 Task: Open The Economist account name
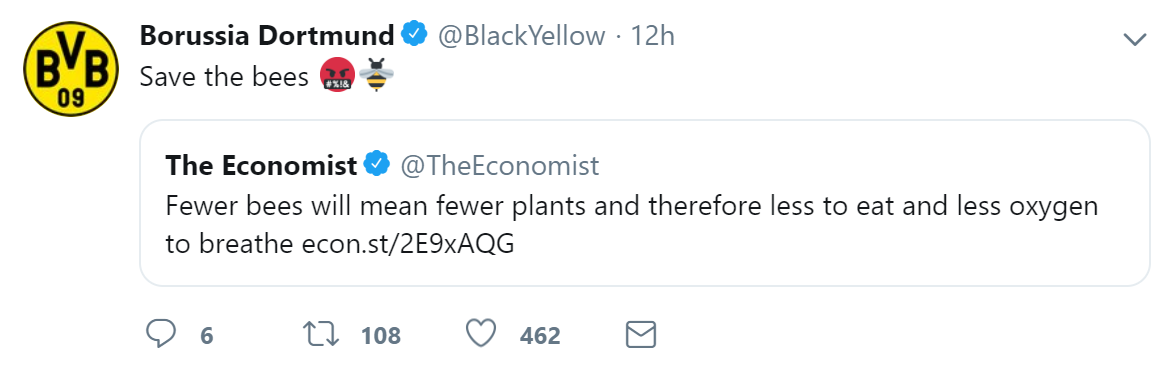pos(261,165)
